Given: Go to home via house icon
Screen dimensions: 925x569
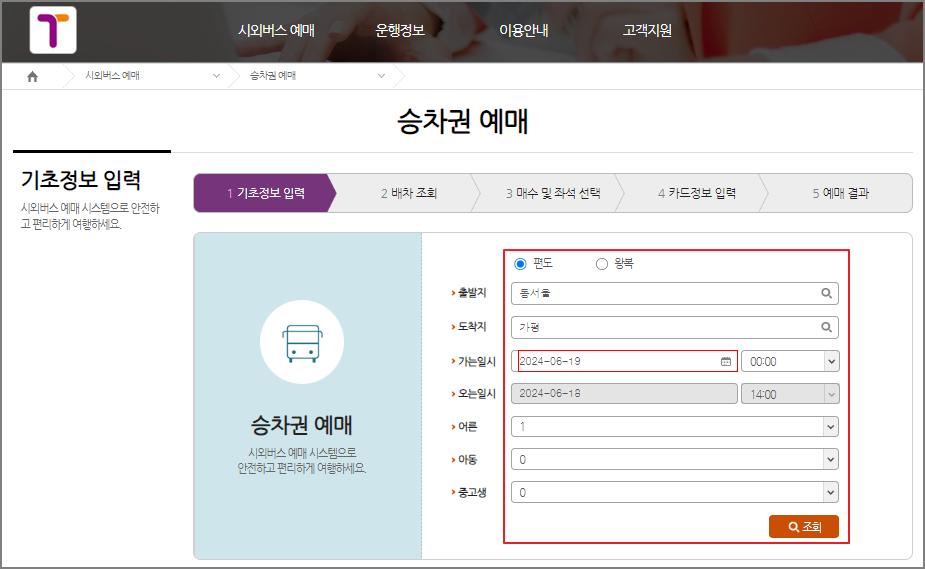Looking at the screenshot, I should click(x=32, y=76).
